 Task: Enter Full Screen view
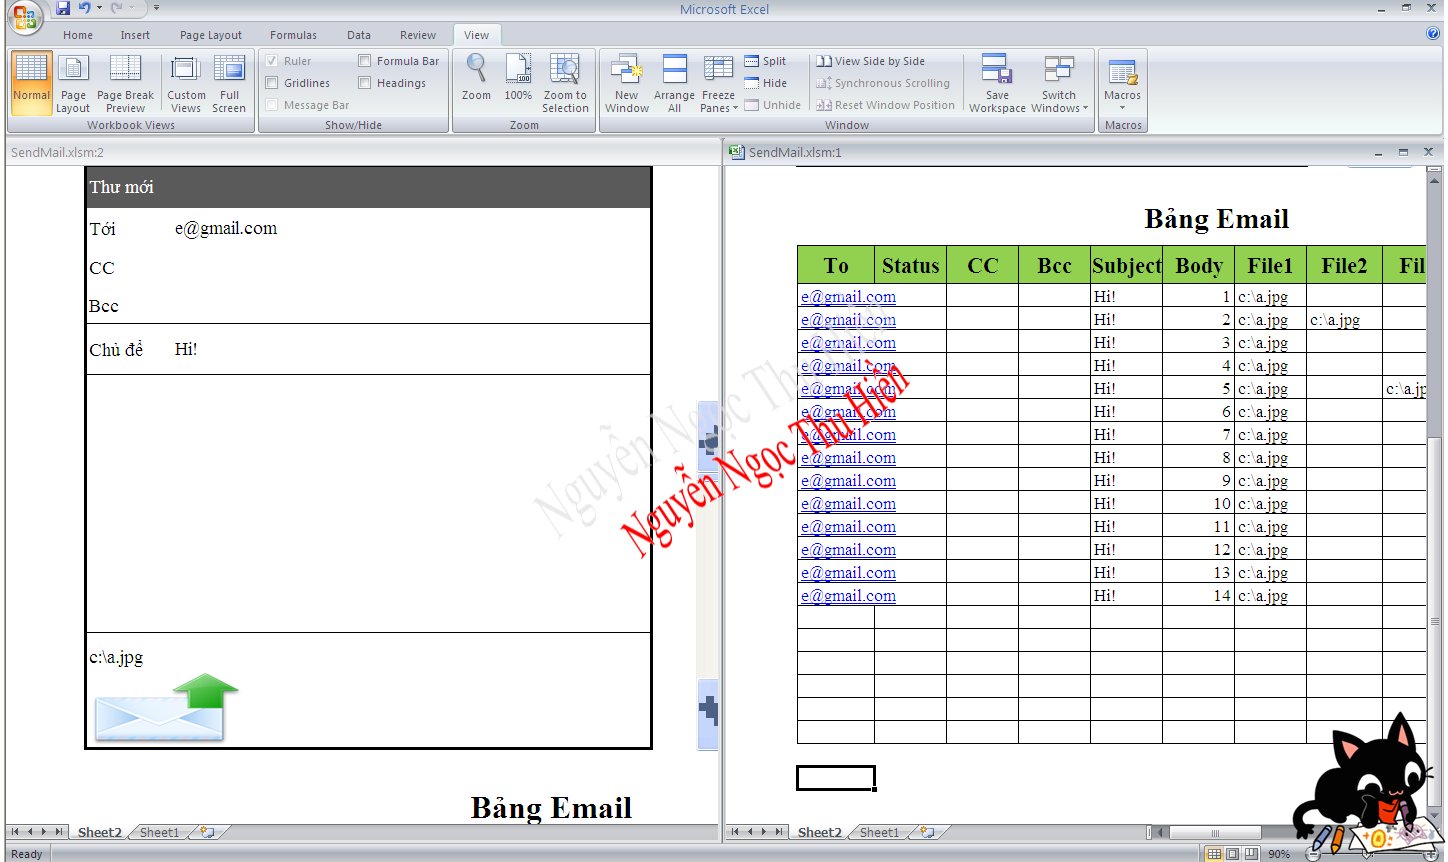click(229, 83)
